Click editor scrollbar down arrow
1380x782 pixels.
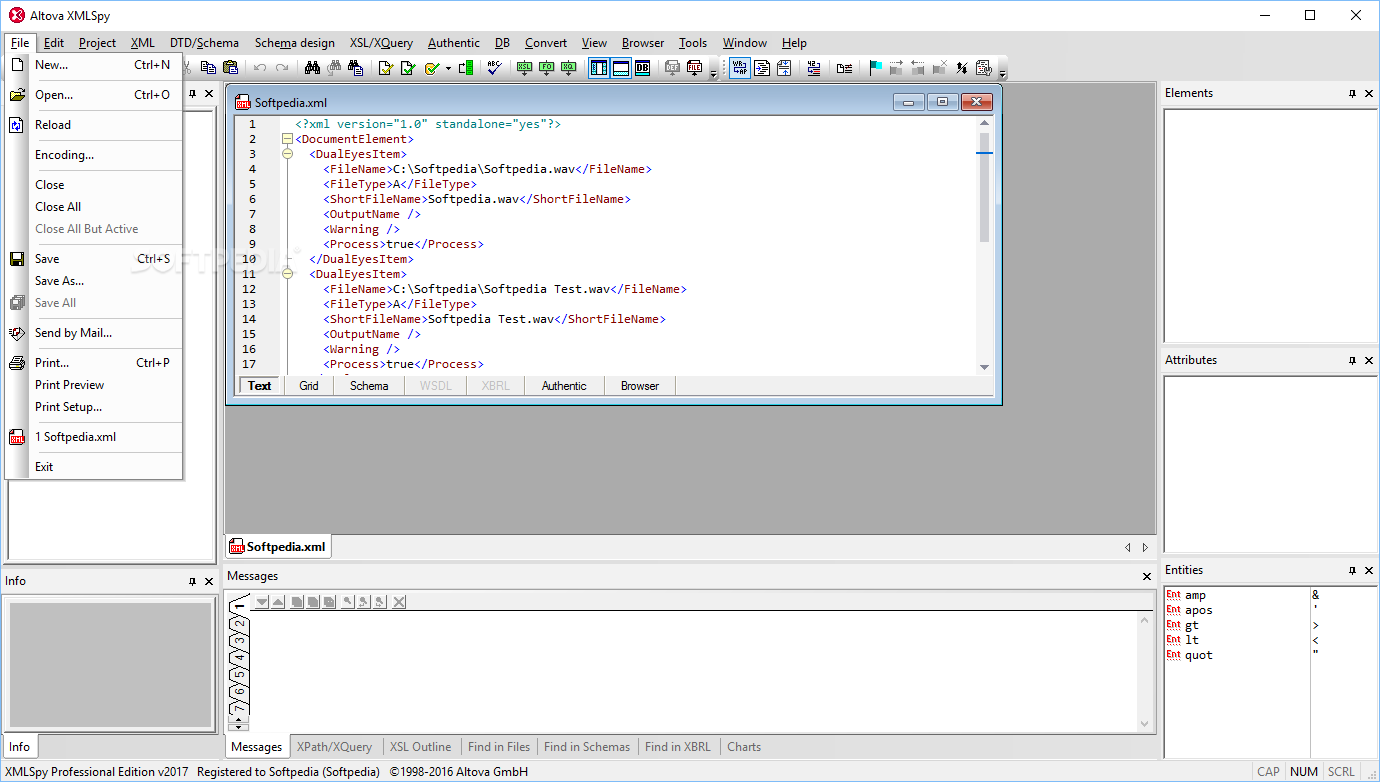(984, 367)
